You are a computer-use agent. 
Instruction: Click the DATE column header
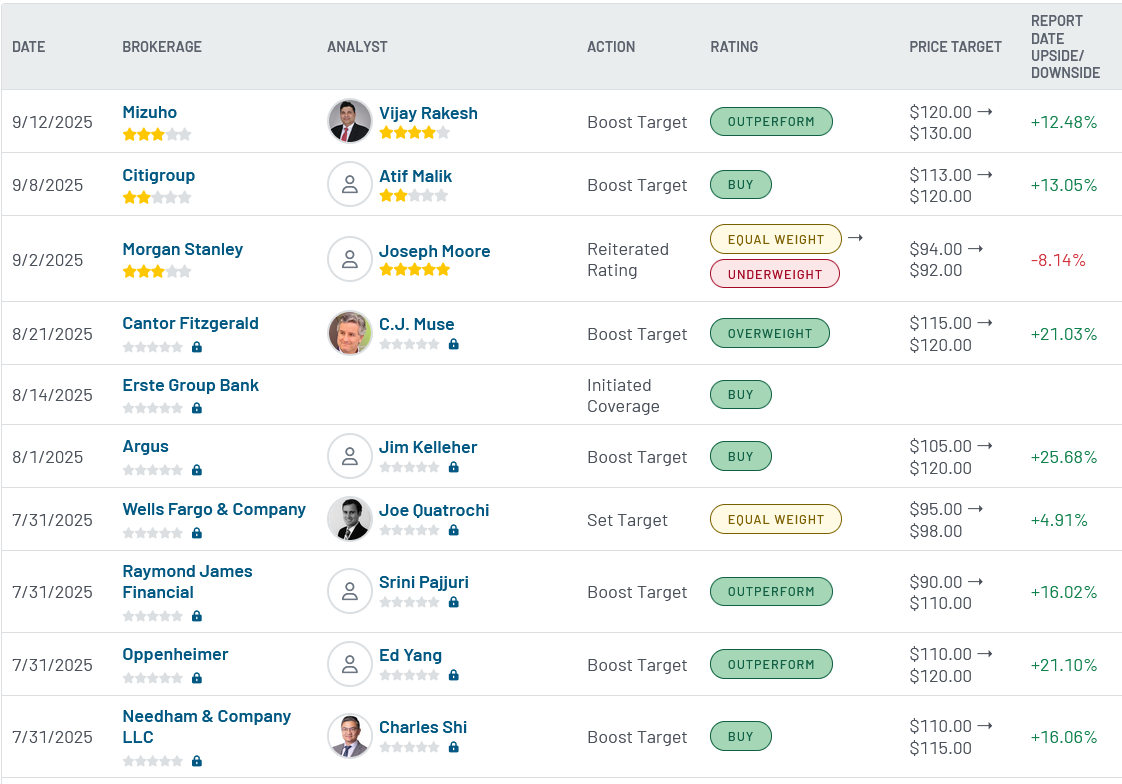click(x=29, y=46)
